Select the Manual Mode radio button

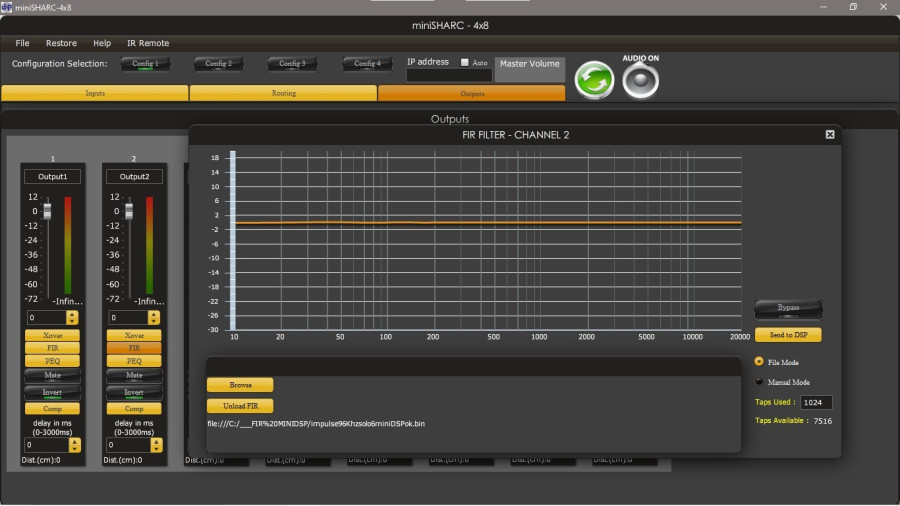pyautogui.click(x=759, y=381)
